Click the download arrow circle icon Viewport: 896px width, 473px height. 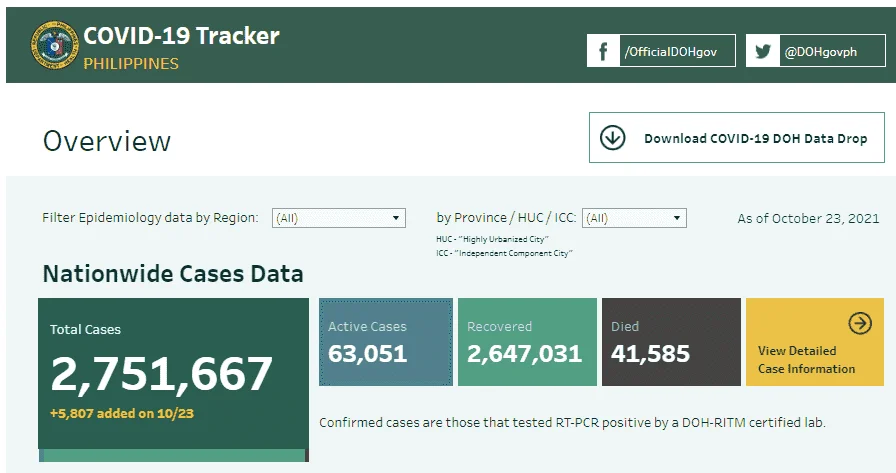coord(613,138)
